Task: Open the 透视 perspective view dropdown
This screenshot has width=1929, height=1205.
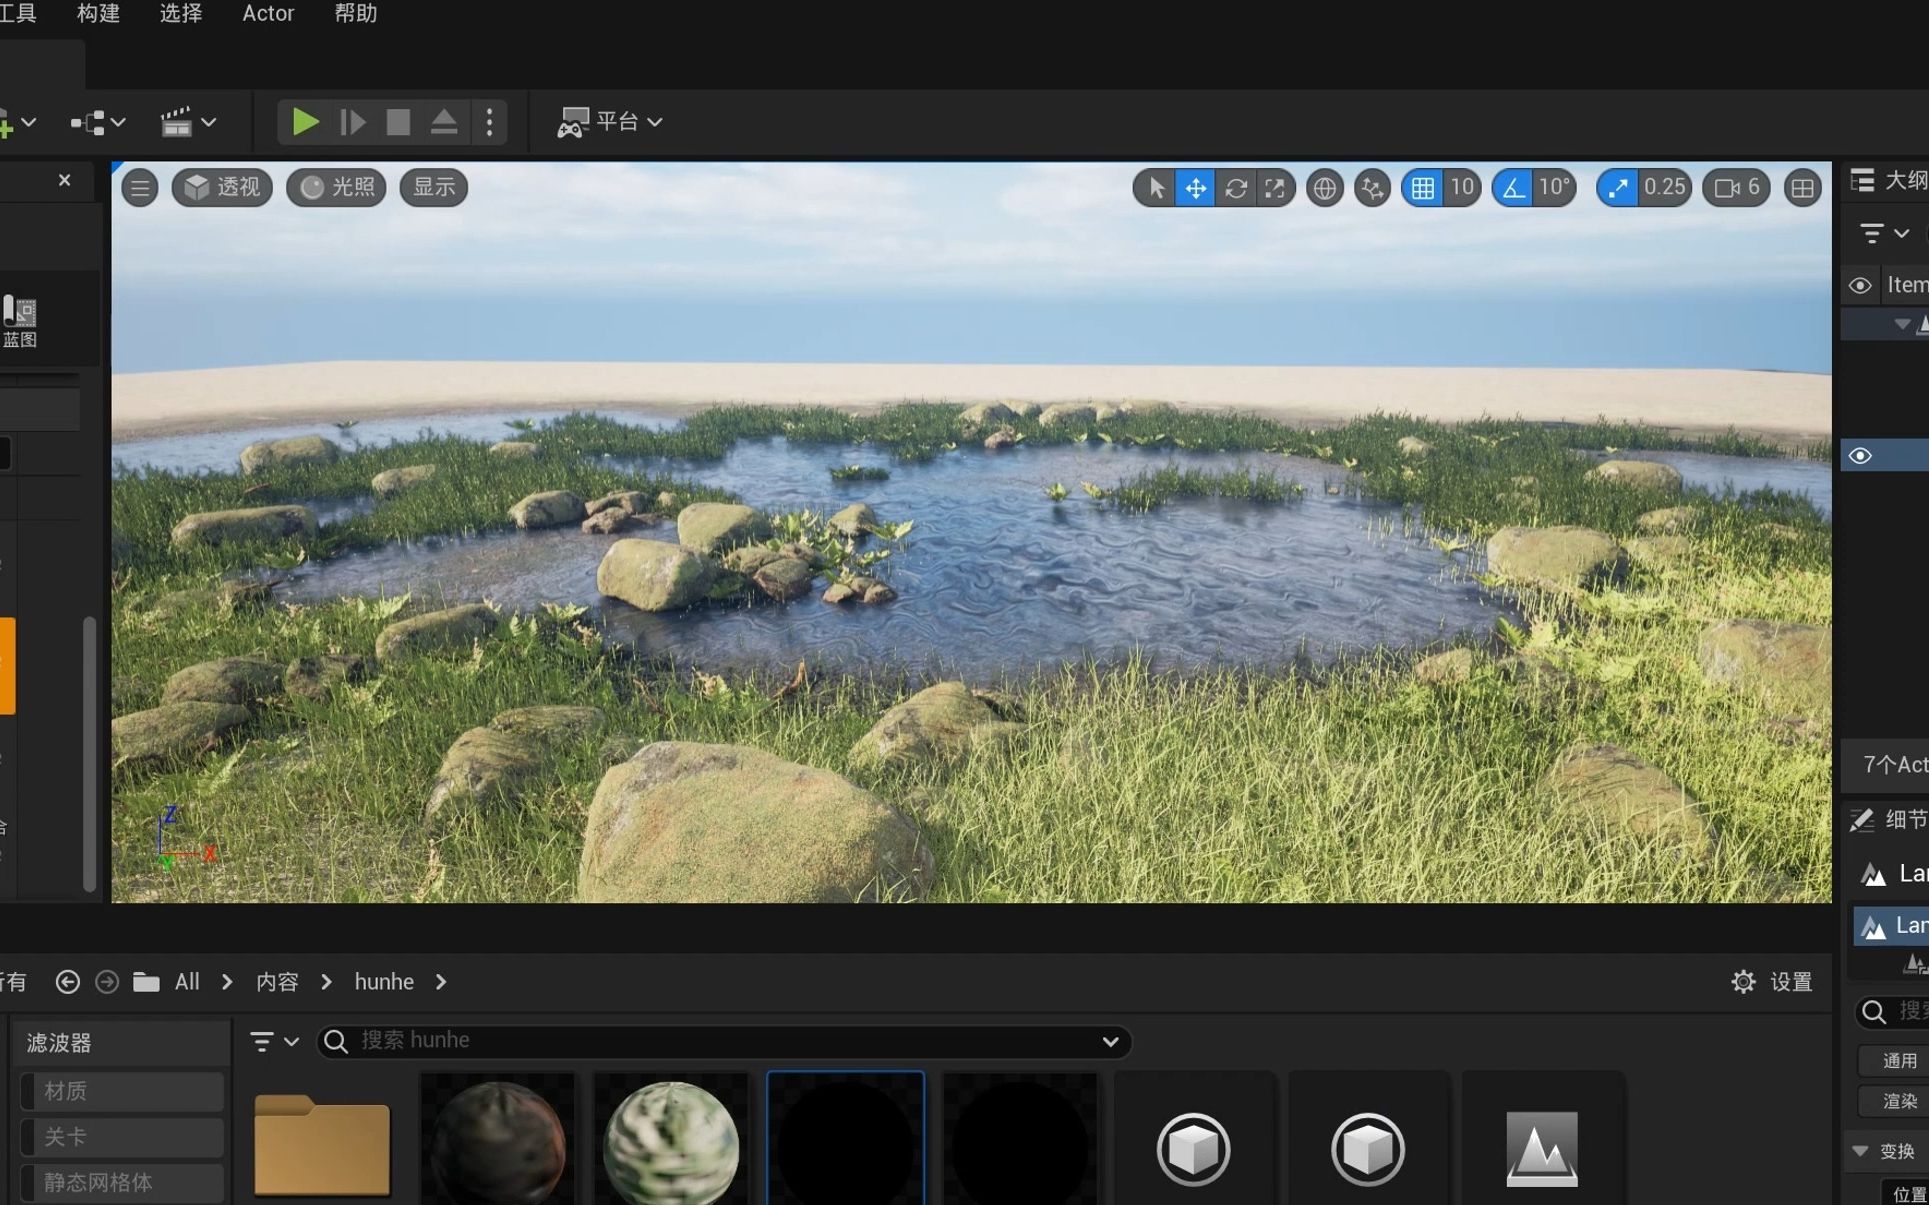Action: pyautogui.click(x=222, y=188)
